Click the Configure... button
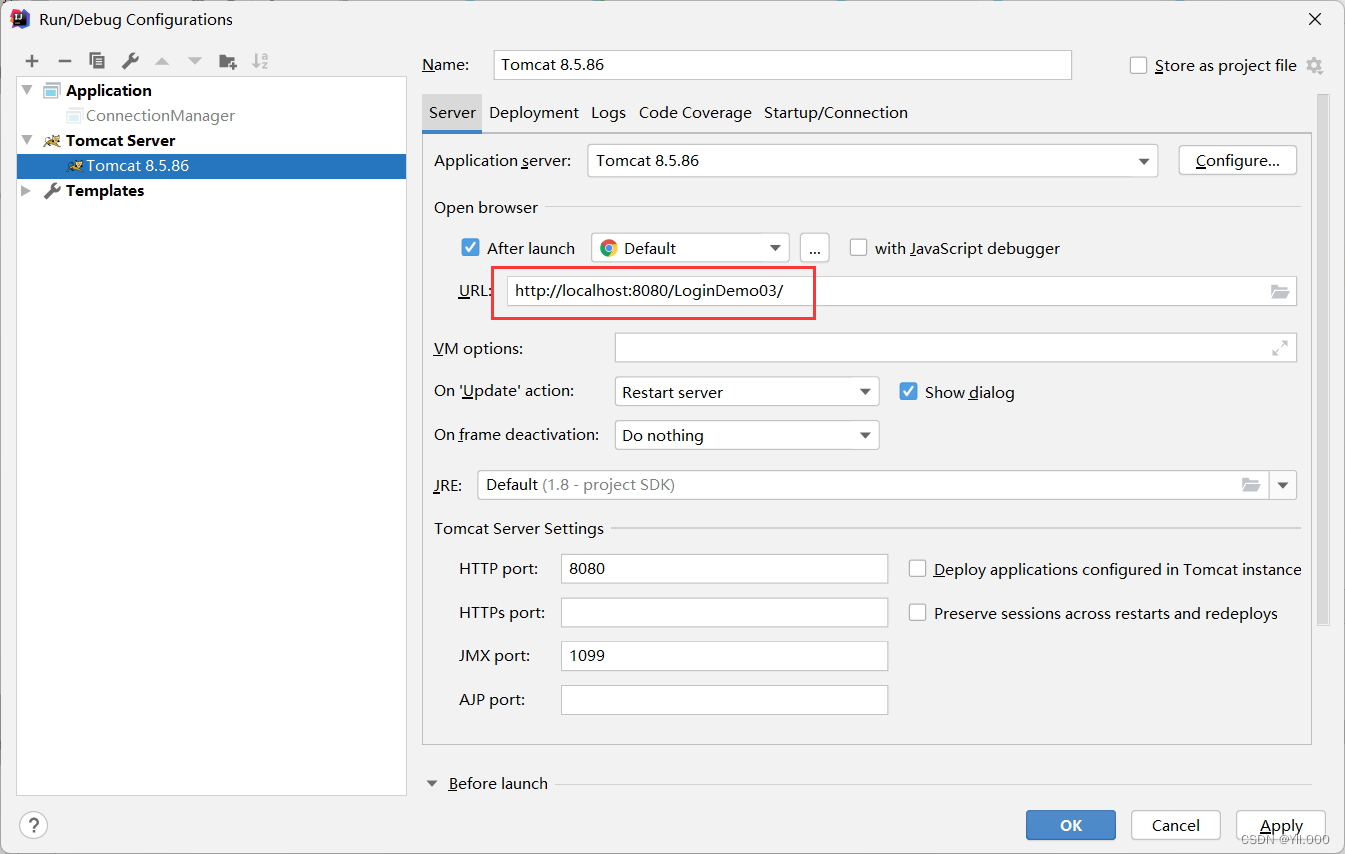 [1238, 161]
